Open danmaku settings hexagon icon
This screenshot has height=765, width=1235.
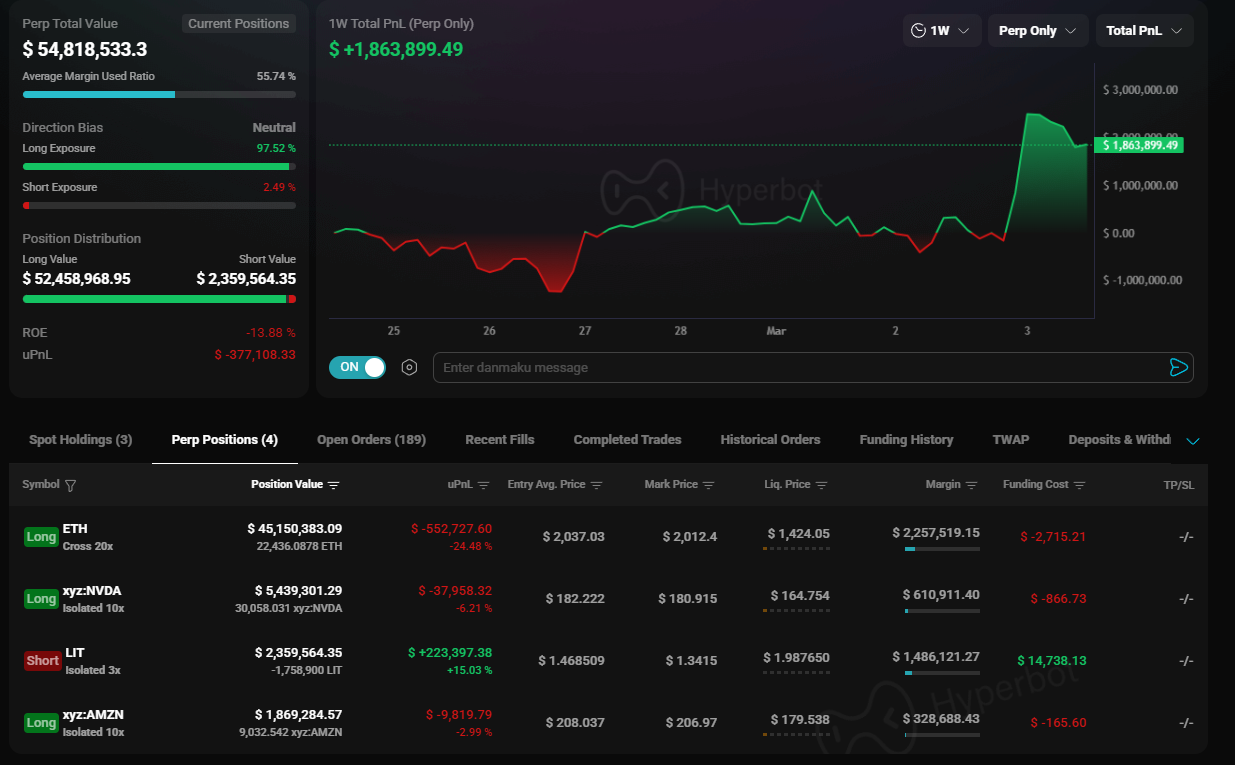pos(409,367)
